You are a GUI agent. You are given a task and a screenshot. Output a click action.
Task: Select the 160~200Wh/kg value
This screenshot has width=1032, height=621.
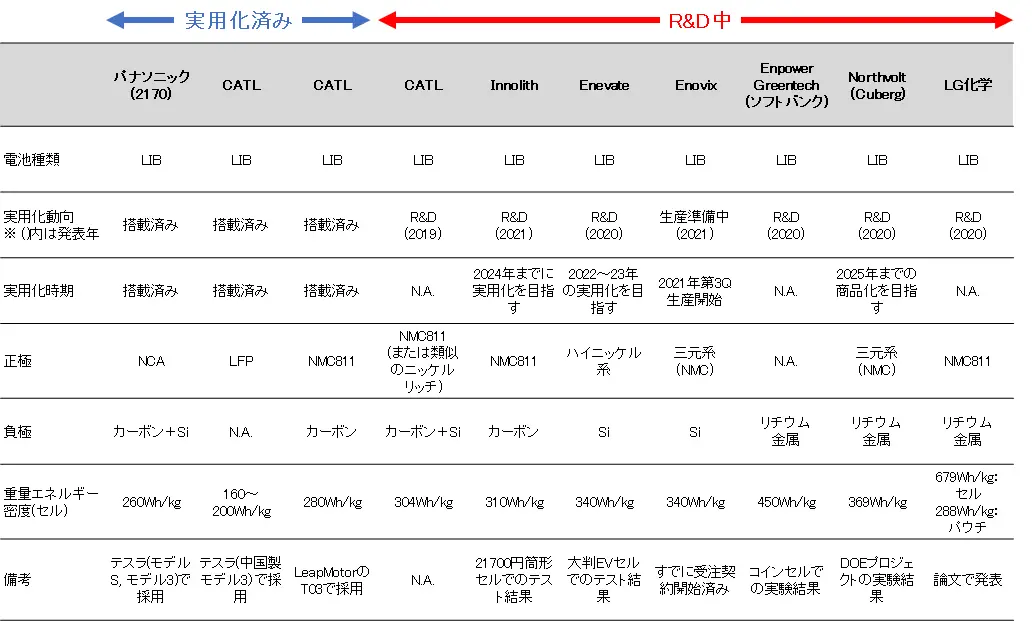[241, 502]
